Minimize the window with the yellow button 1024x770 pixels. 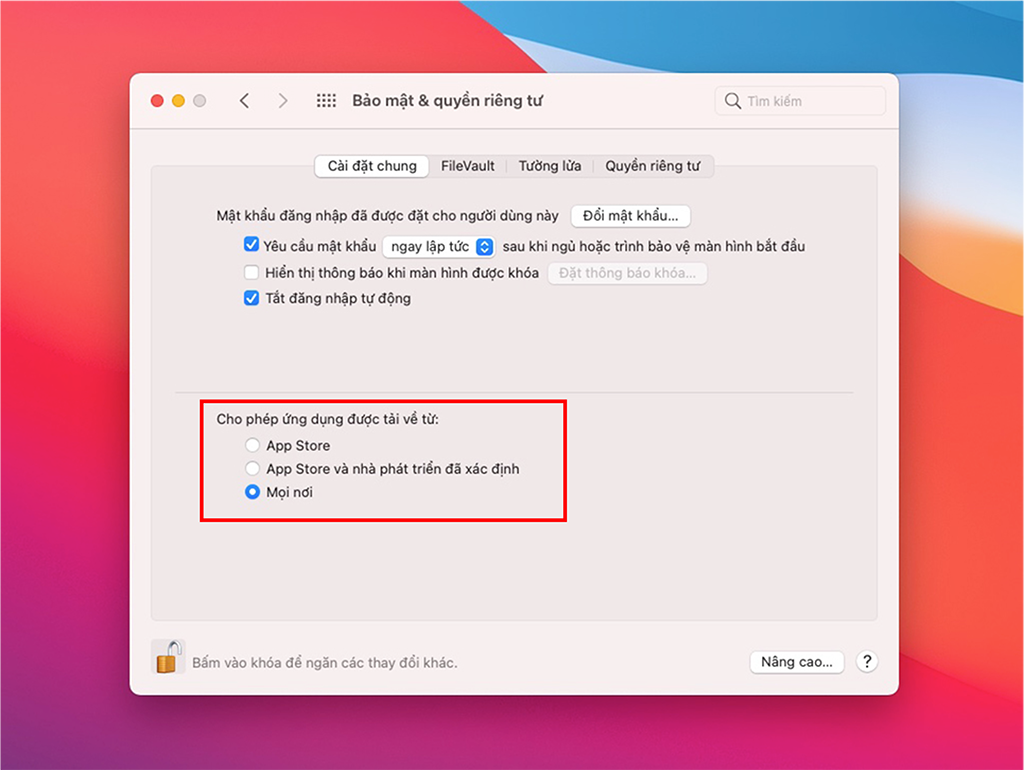(x=178, y=101)
